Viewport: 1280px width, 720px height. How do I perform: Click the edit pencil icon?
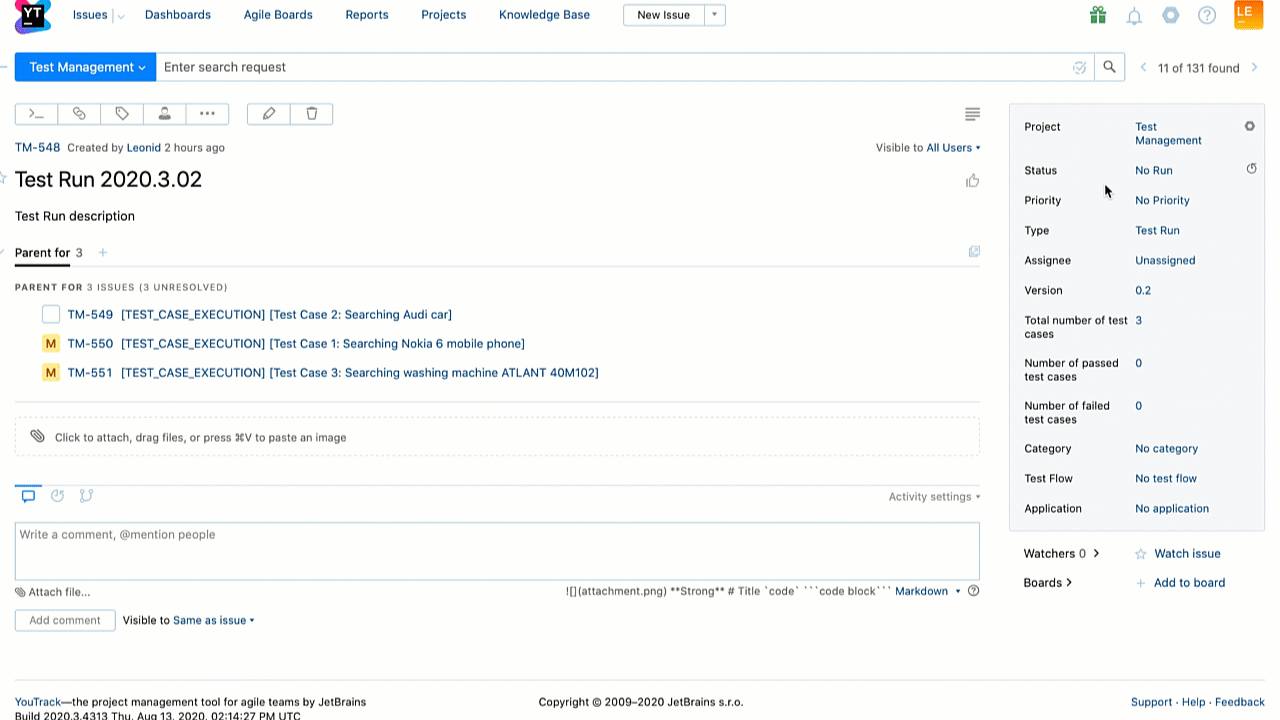tap(268, 114)
